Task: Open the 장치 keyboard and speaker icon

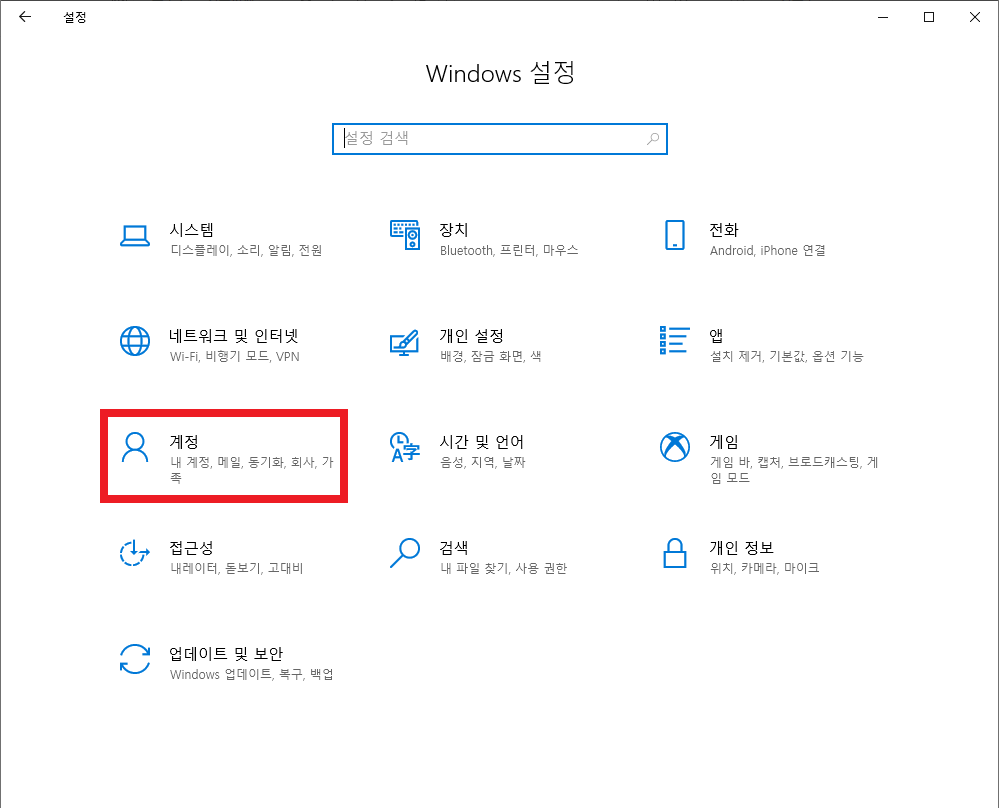Action: coord(405,235)
